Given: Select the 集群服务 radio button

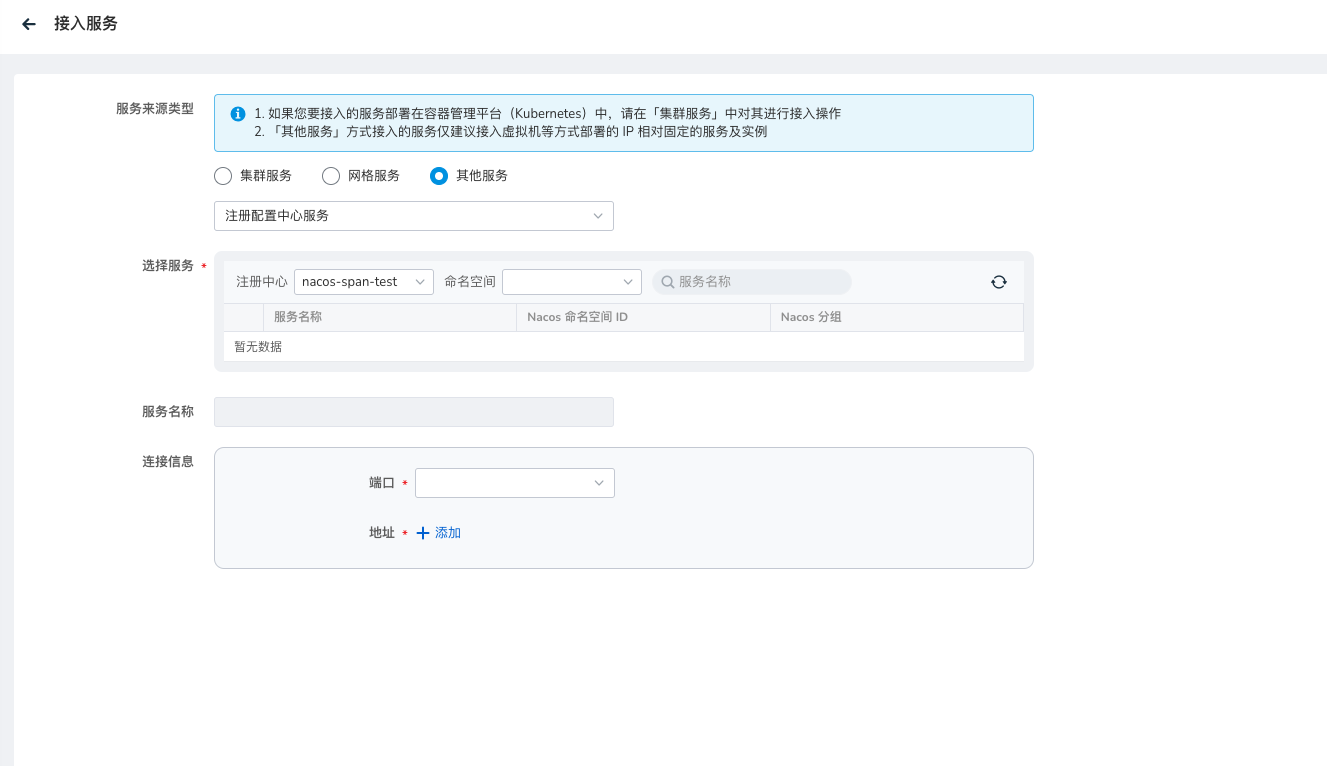Looking at the screenshot, I should point(223,176).
